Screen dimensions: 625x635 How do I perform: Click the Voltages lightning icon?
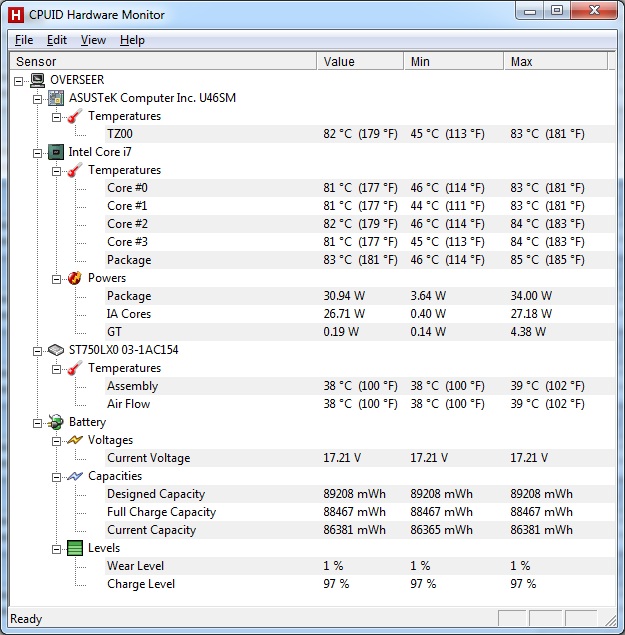point(75,440)
